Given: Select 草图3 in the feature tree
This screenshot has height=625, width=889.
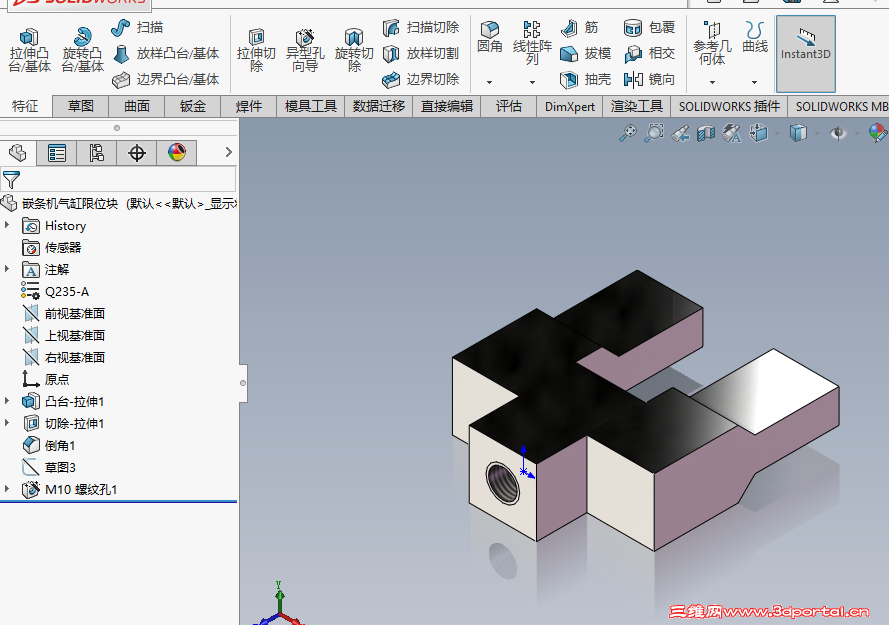Looking at the screenshot, I should tap(49, 467).
